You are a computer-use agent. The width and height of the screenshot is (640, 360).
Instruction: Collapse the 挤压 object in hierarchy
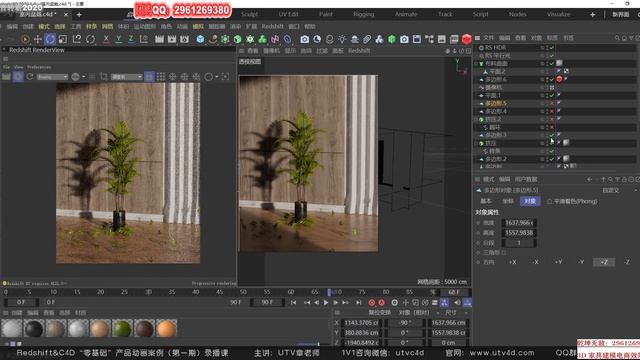coord(476,143)
